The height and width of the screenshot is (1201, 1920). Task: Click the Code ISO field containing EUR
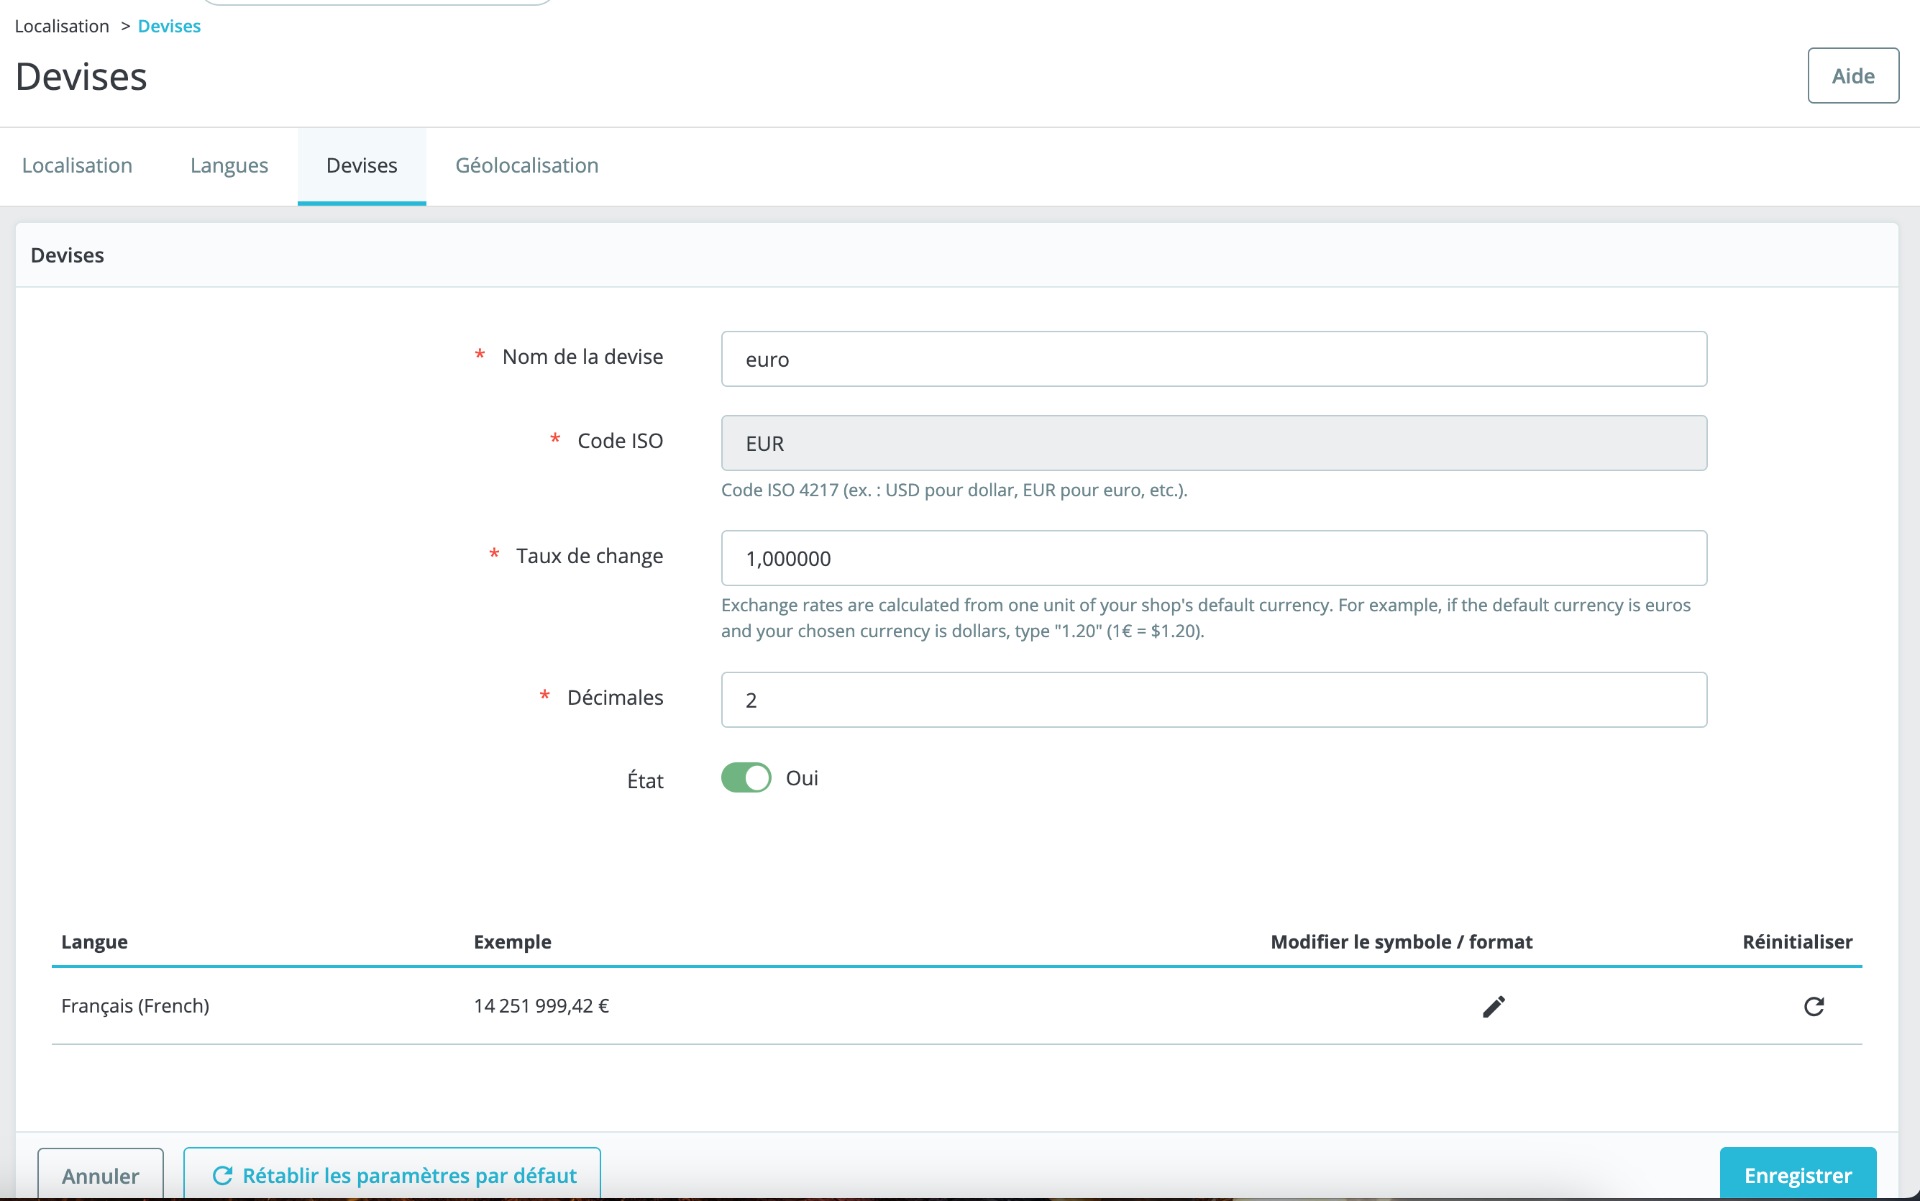(x=1214, y=443)
